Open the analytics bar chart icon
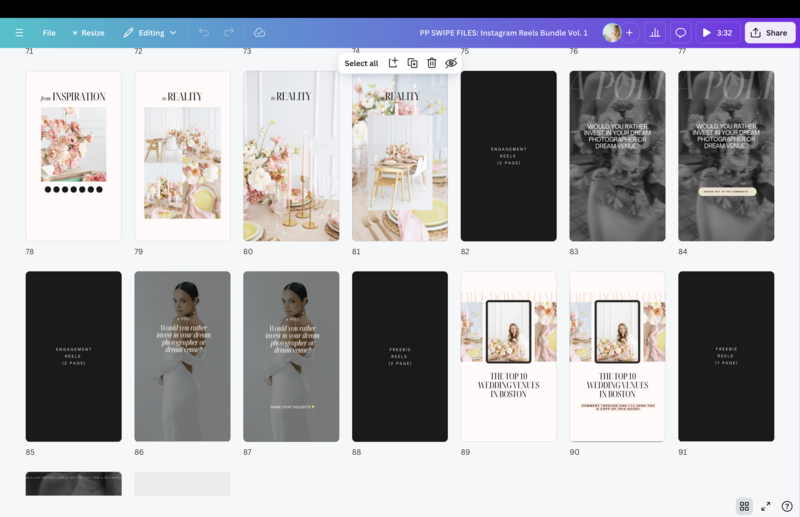Screen dimensions: 800x517 [655, 33]
